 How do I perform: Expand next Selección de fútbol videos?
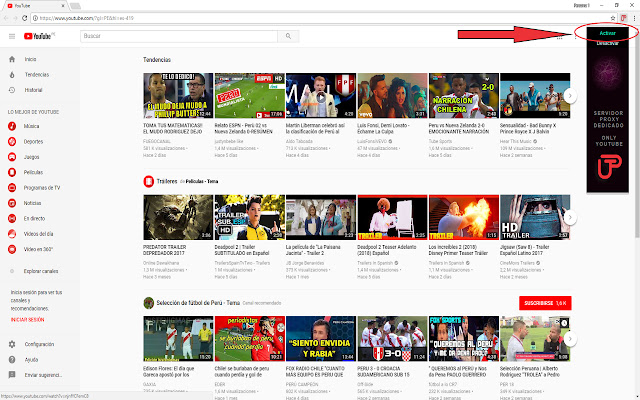click(570, 339)
